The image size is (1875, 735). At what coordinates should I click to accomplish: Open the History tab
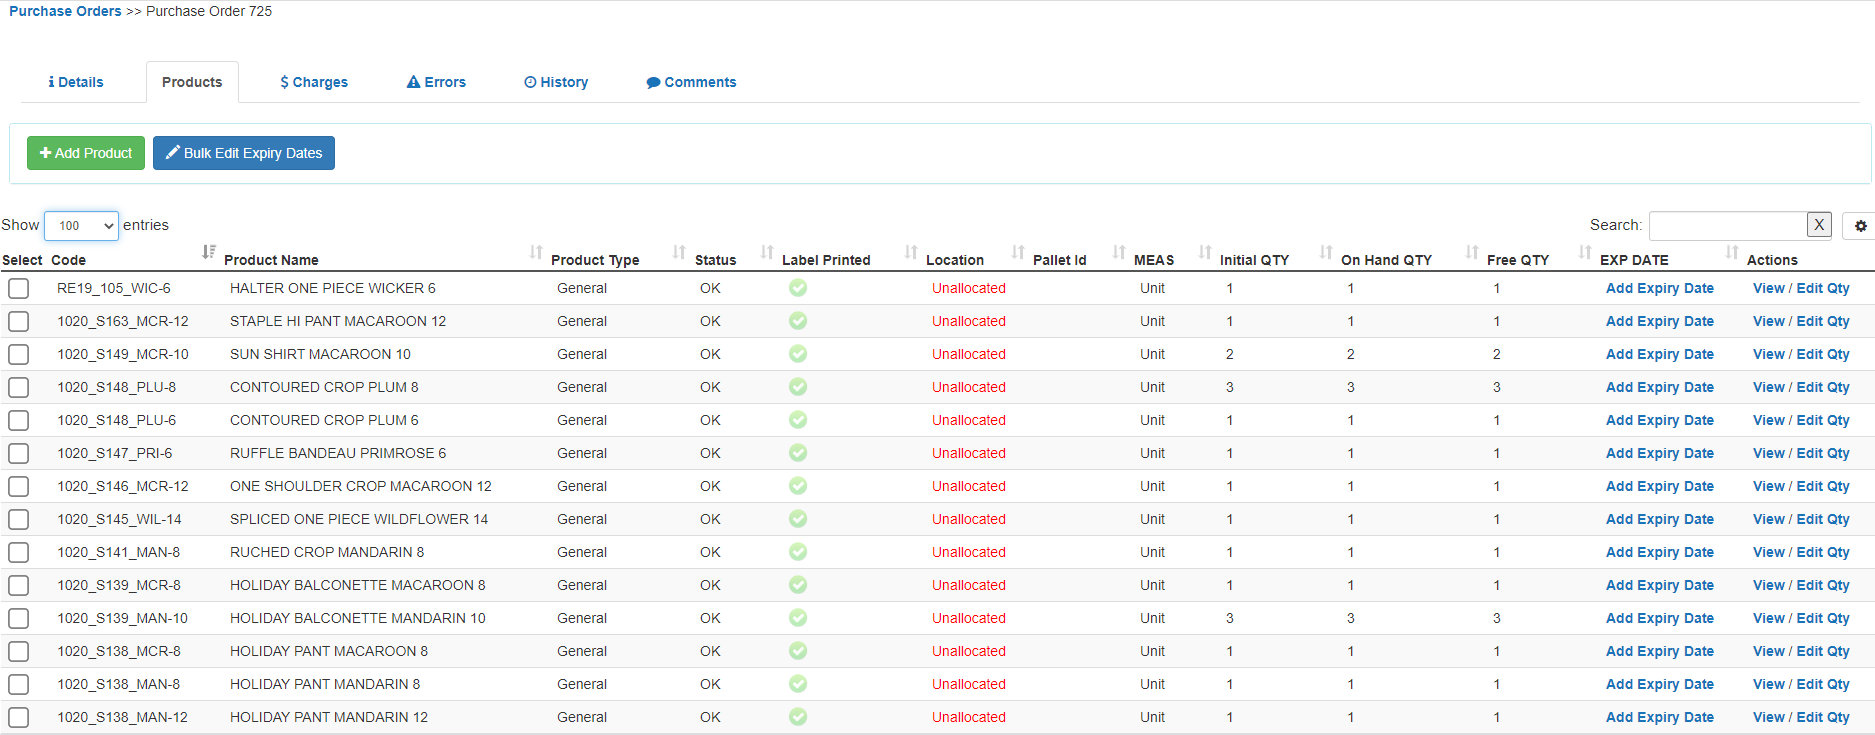click(x=556, y=82)
